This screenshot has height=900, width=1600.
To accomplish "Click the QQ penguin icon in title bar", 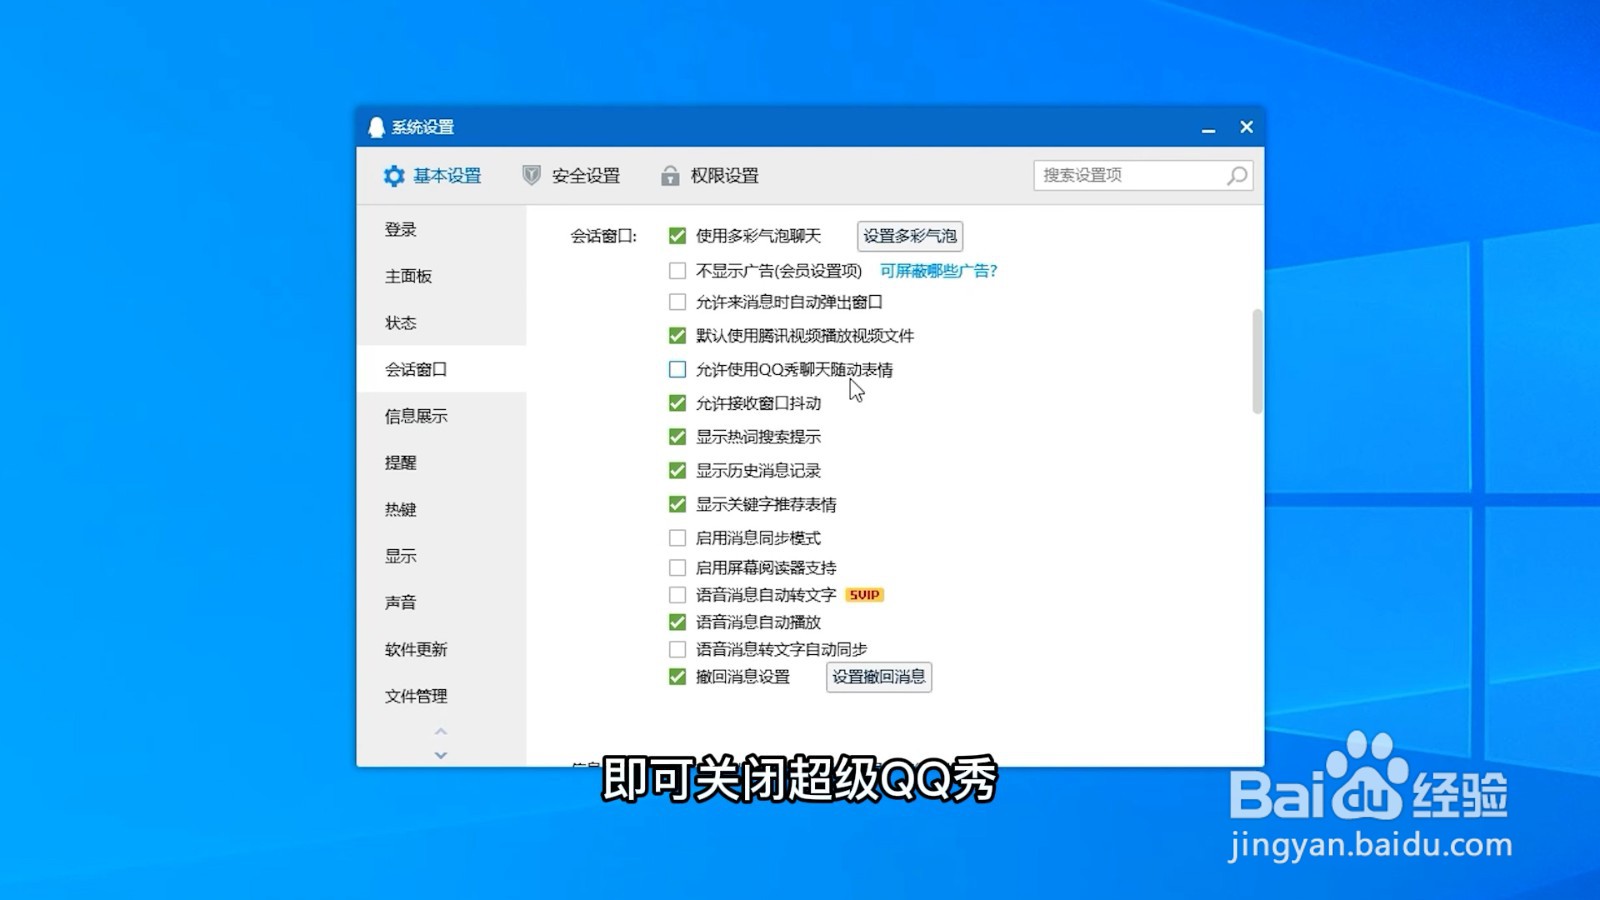I will pos(376,127).
